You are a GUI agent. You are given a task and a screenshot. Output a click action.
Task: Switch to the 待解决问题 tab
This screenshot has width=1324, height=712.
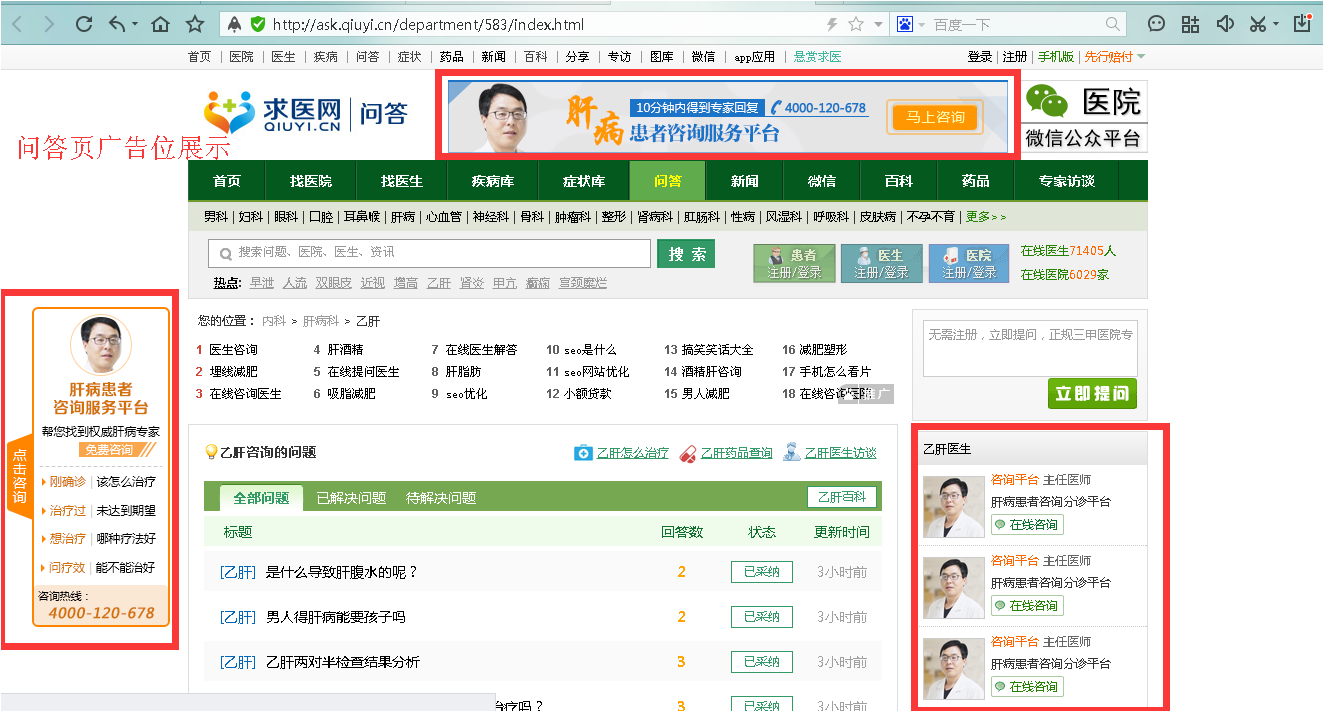coord(441,498)
